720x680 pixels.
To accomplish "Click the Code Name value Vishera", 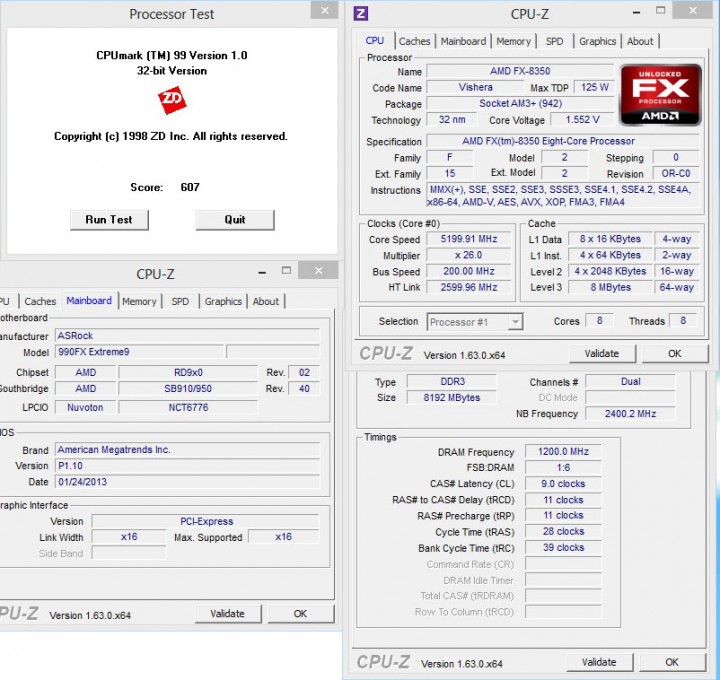I will pos(475,87).
